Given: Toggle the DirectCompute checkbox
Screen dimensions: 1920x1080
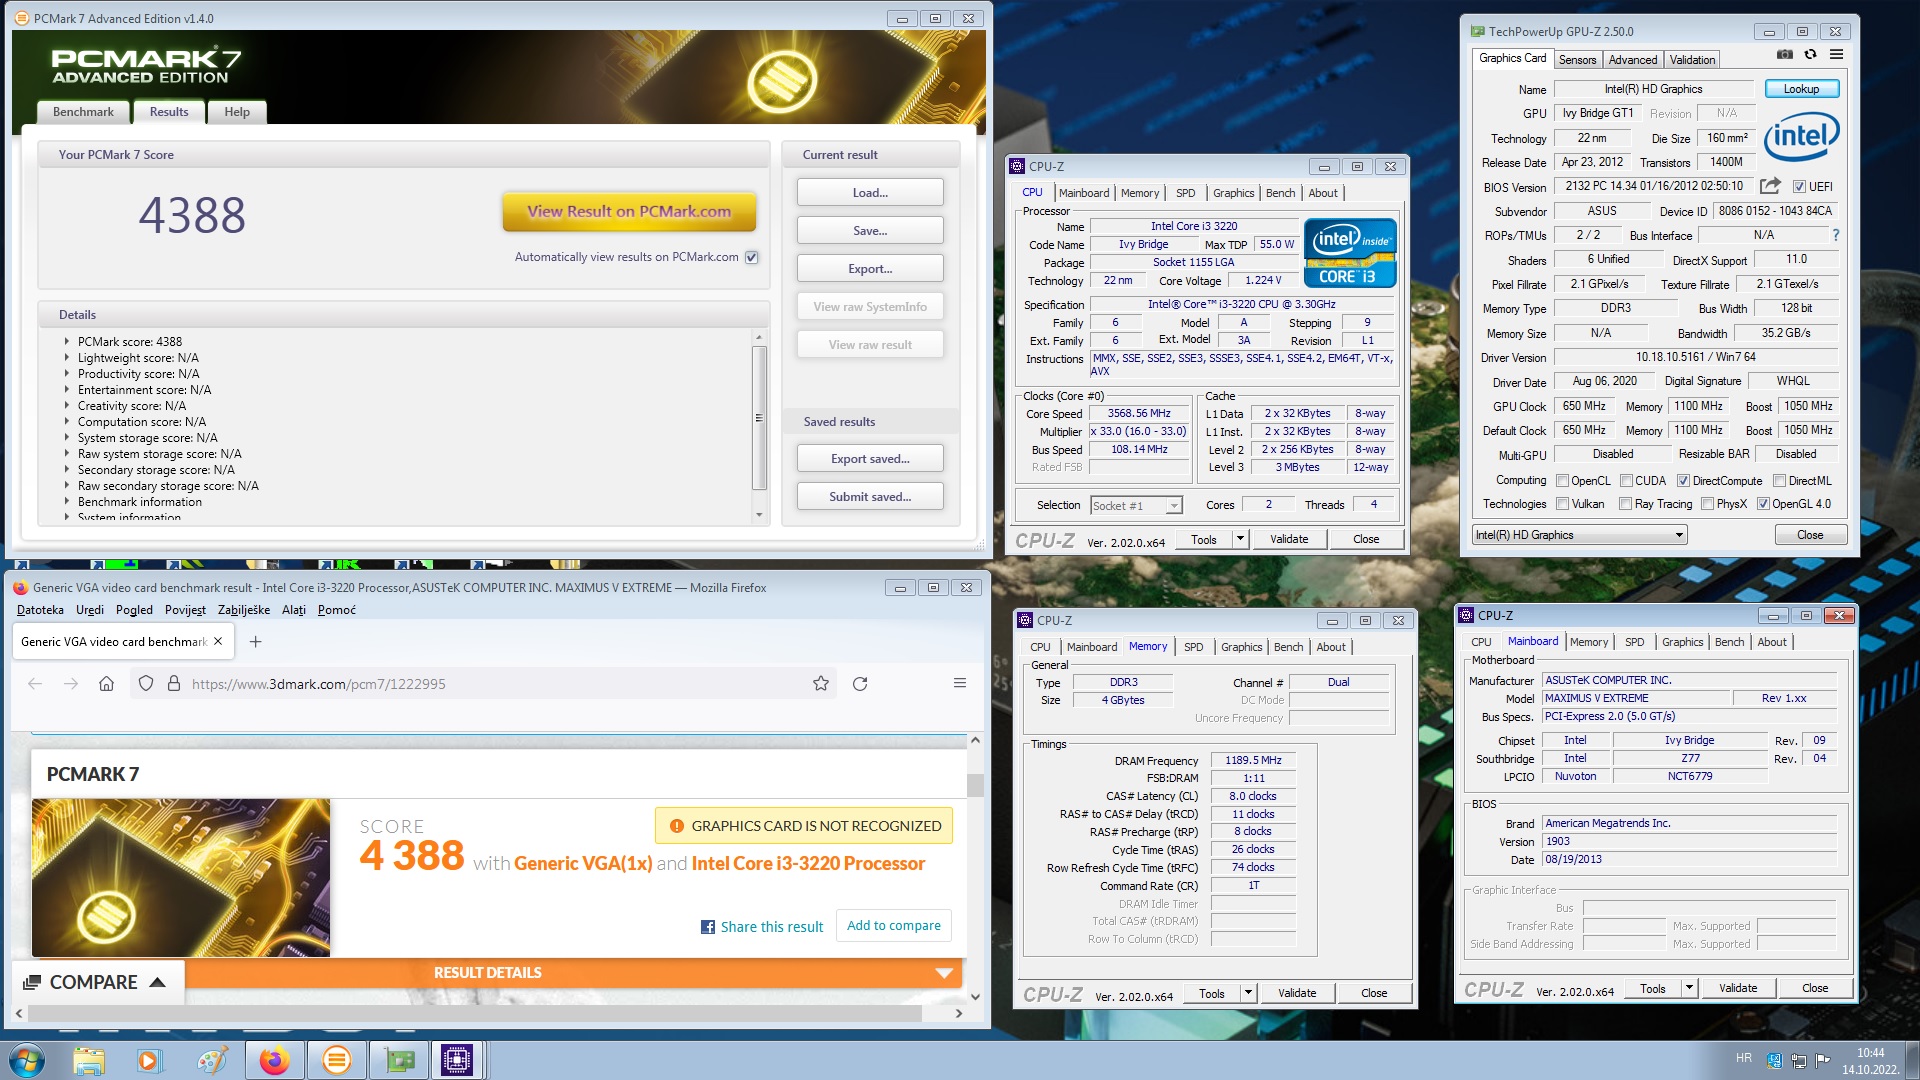Looking at the screenshot, I should tap(1683, 481).
